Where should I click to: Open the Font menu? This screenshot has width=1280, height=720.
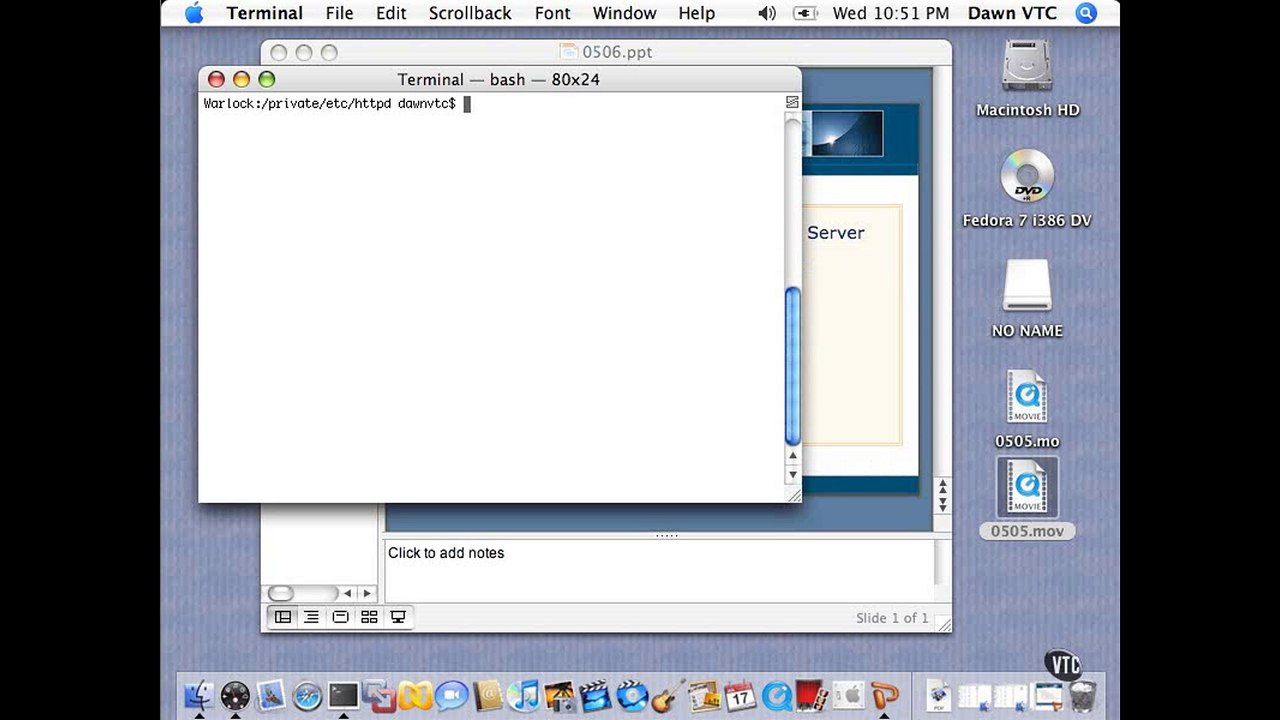pos(552,13)
